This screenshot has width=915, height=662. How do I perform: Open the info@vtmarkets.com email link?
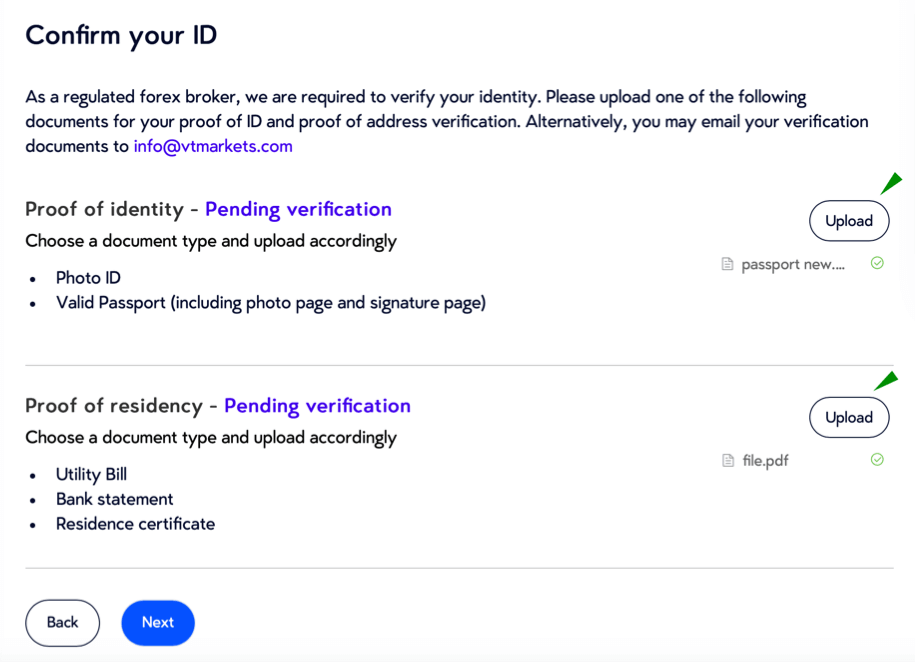point(213,146)
